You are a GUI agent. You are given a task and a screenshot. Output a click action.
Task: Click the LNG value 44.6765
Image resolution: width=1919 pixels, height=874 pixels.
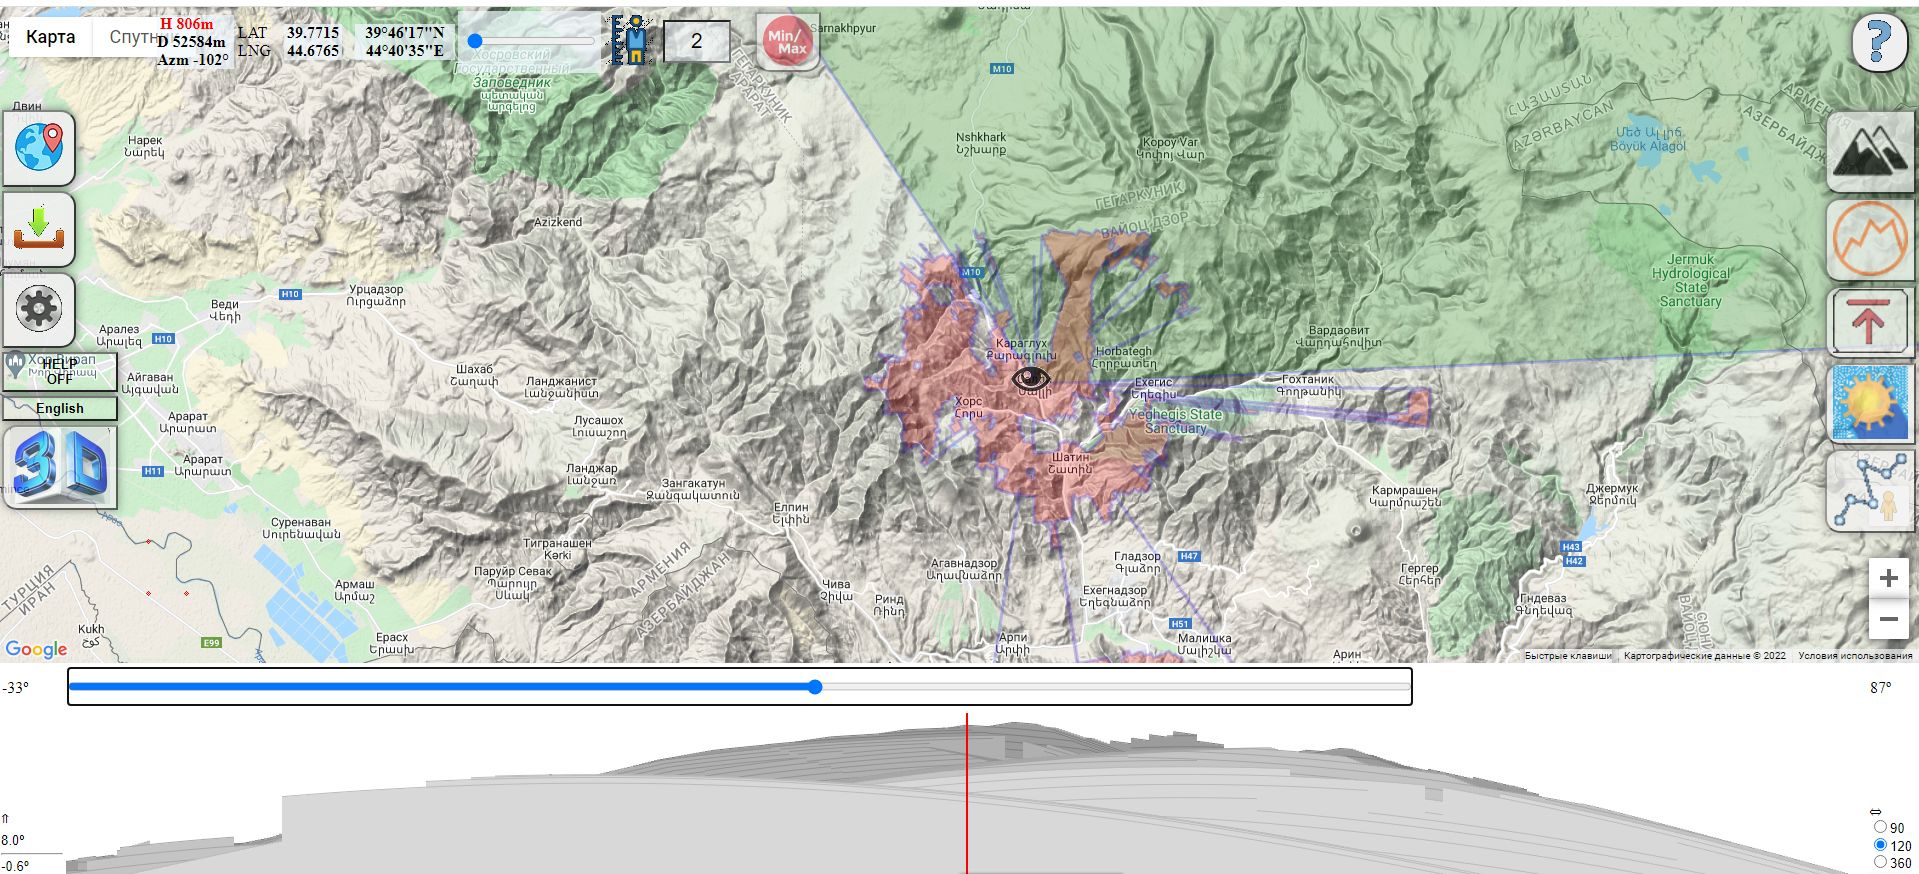click(x=313, y=50)
